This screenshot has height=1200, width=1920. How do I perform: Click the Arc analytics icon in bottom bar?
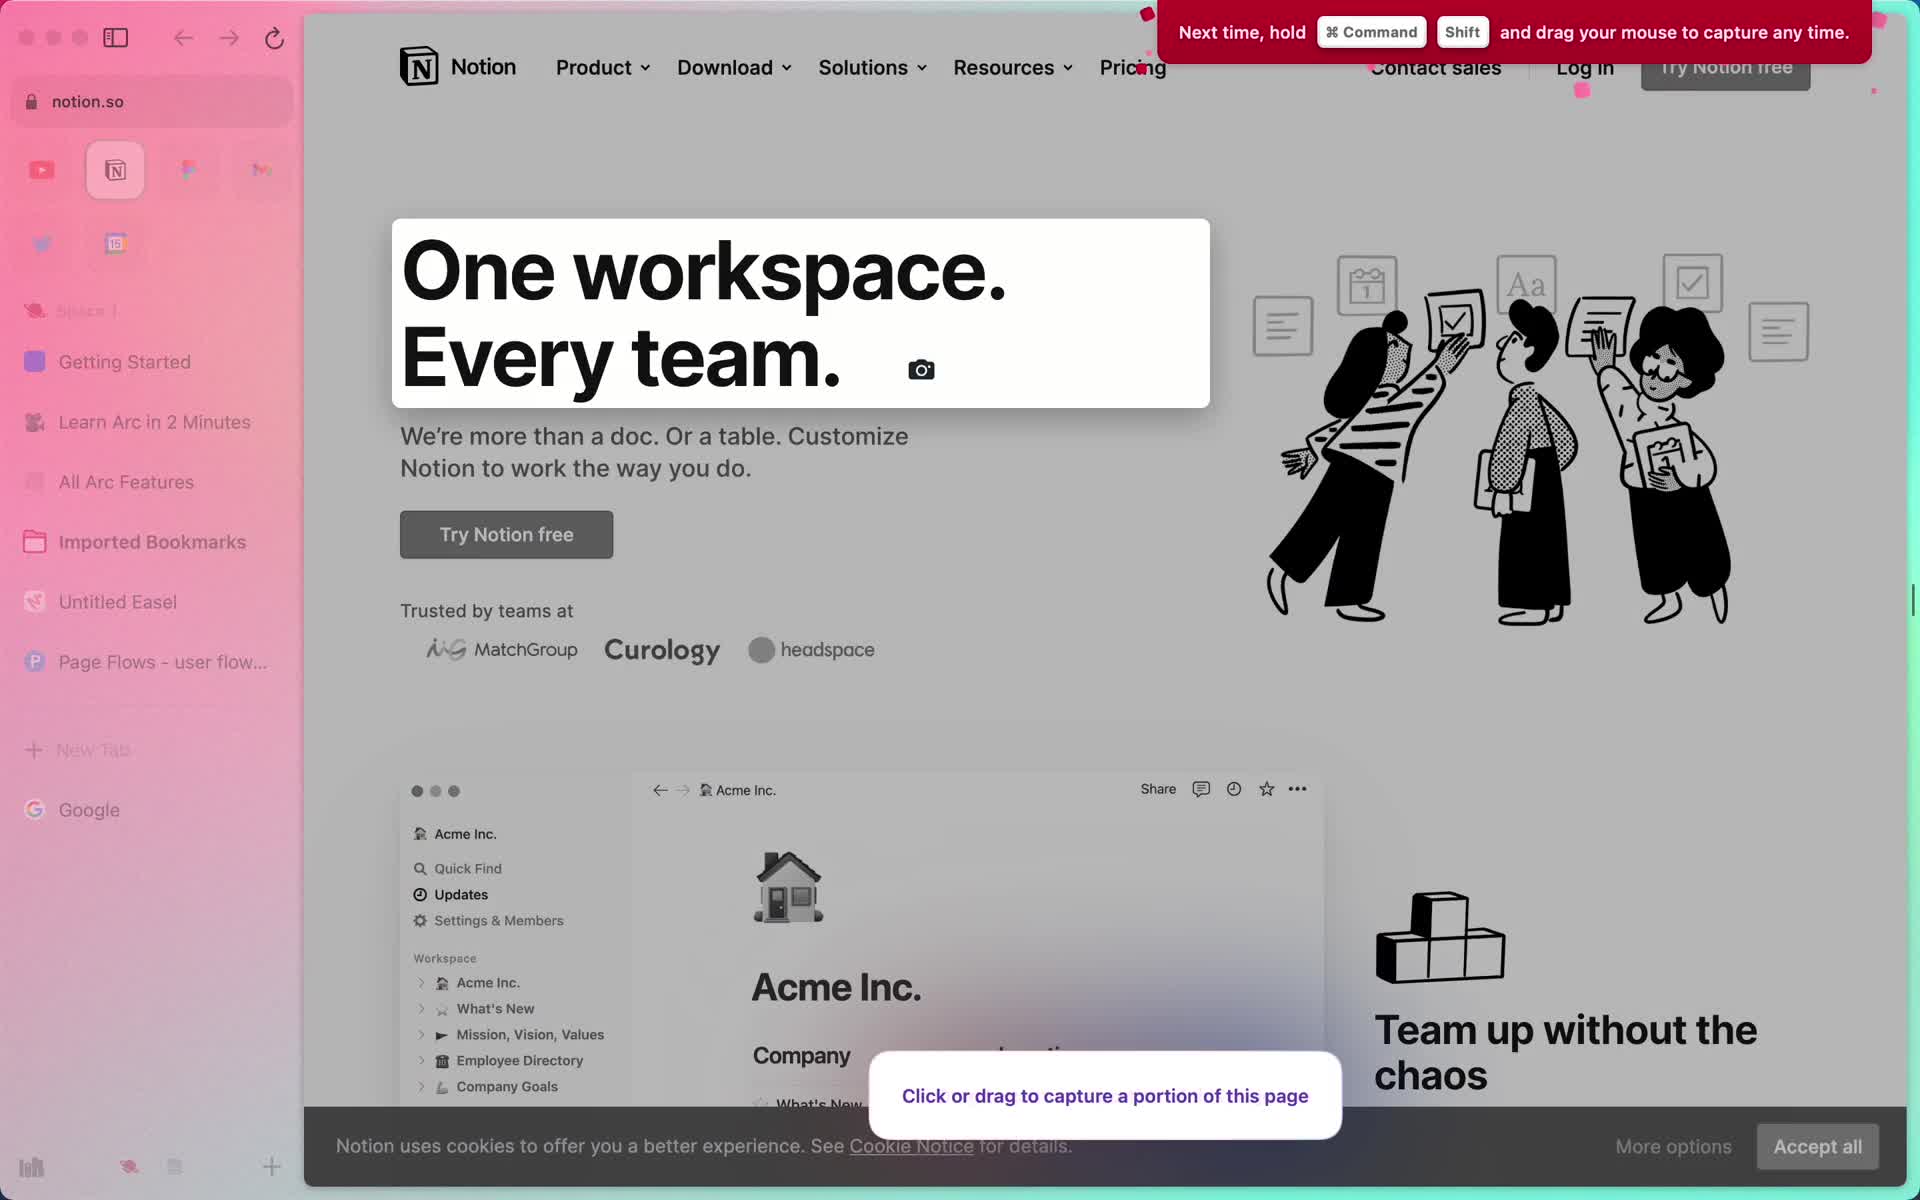[x=29, y=1167]
